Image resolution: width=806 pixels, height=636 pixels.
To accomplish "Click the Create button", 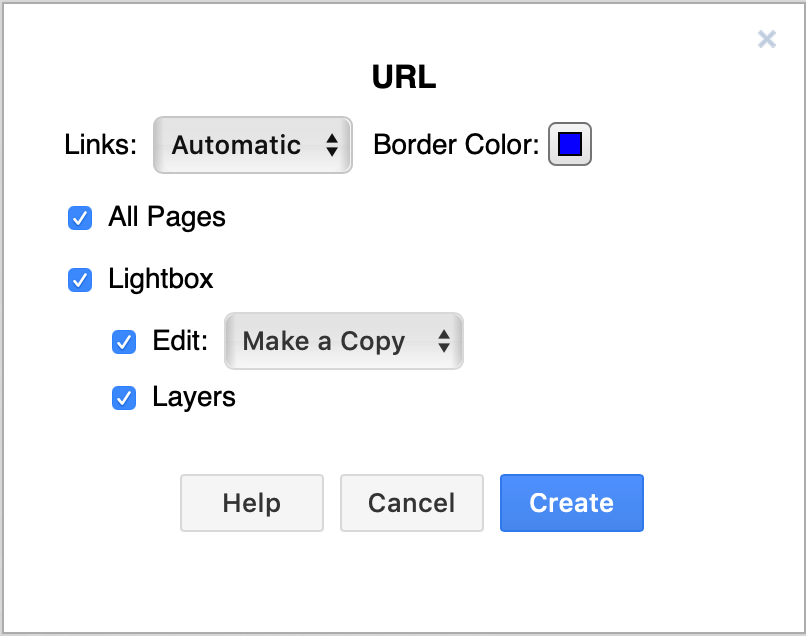I will 571,503.
